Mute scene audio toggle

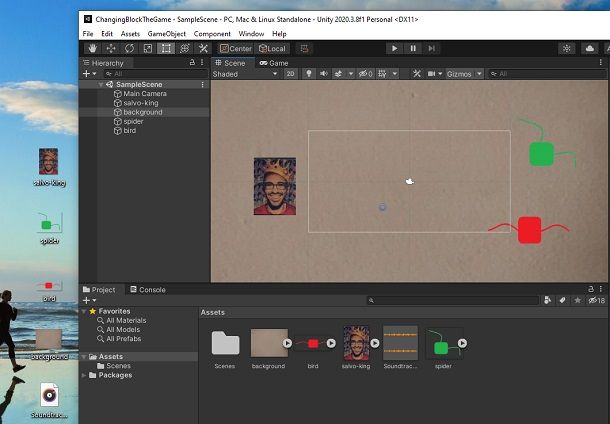(324, 74)
